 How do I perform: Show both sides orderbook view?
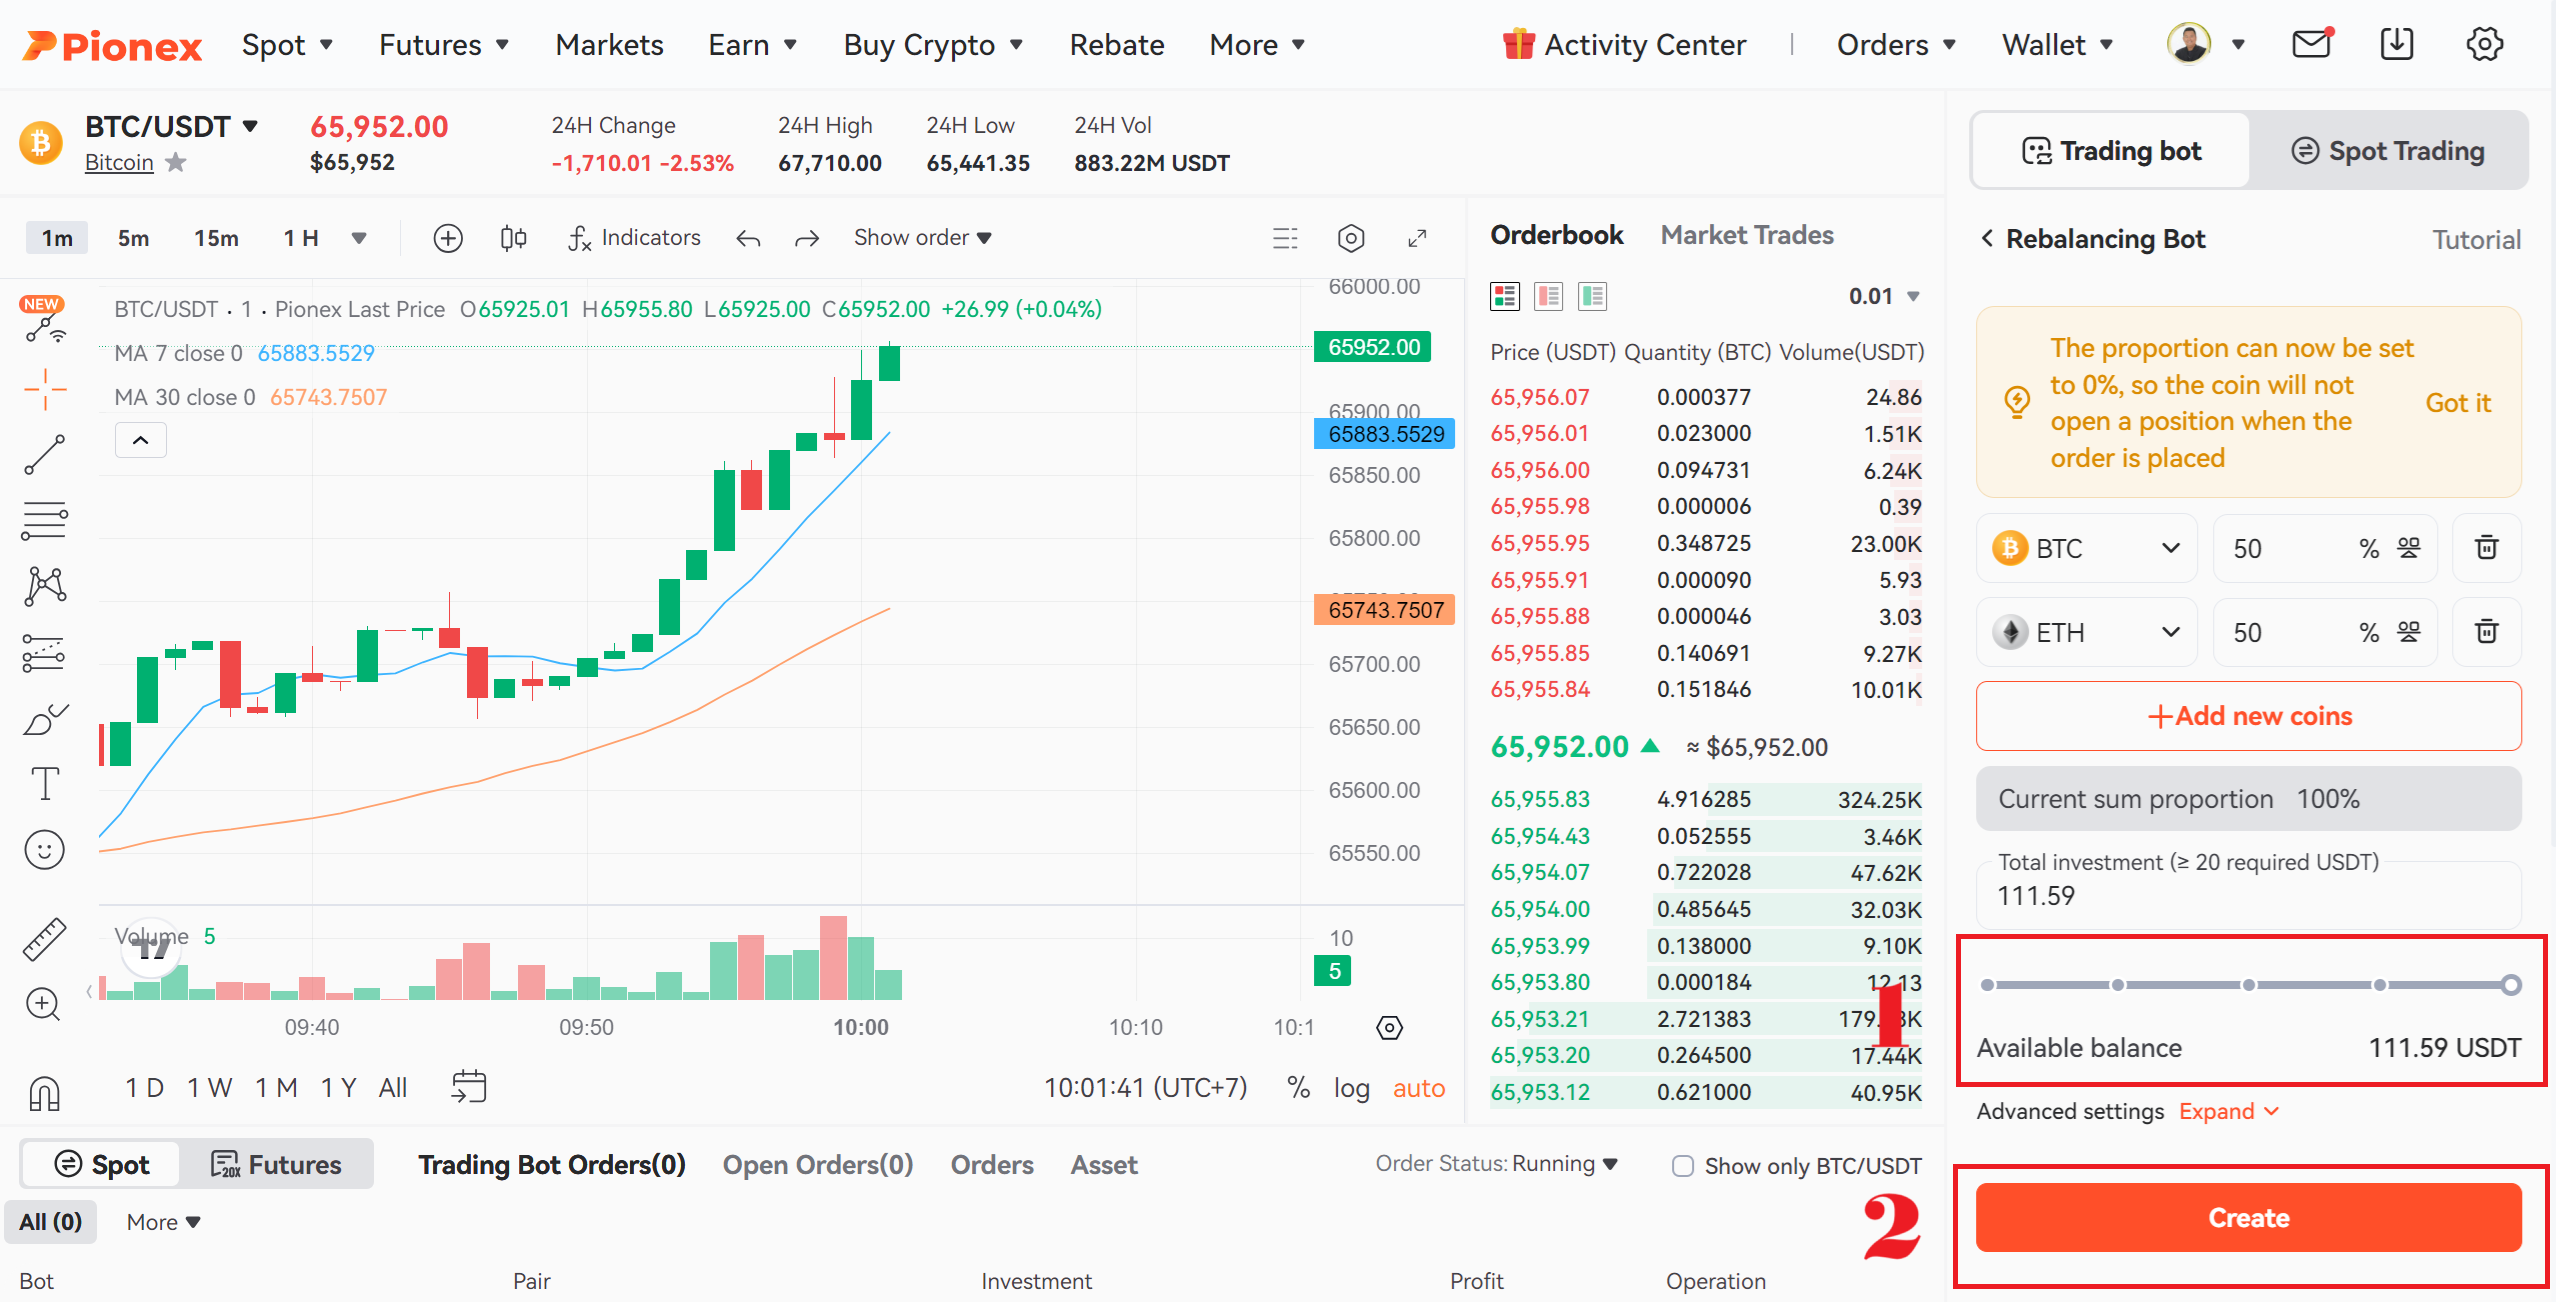(x=1505, y=296)
